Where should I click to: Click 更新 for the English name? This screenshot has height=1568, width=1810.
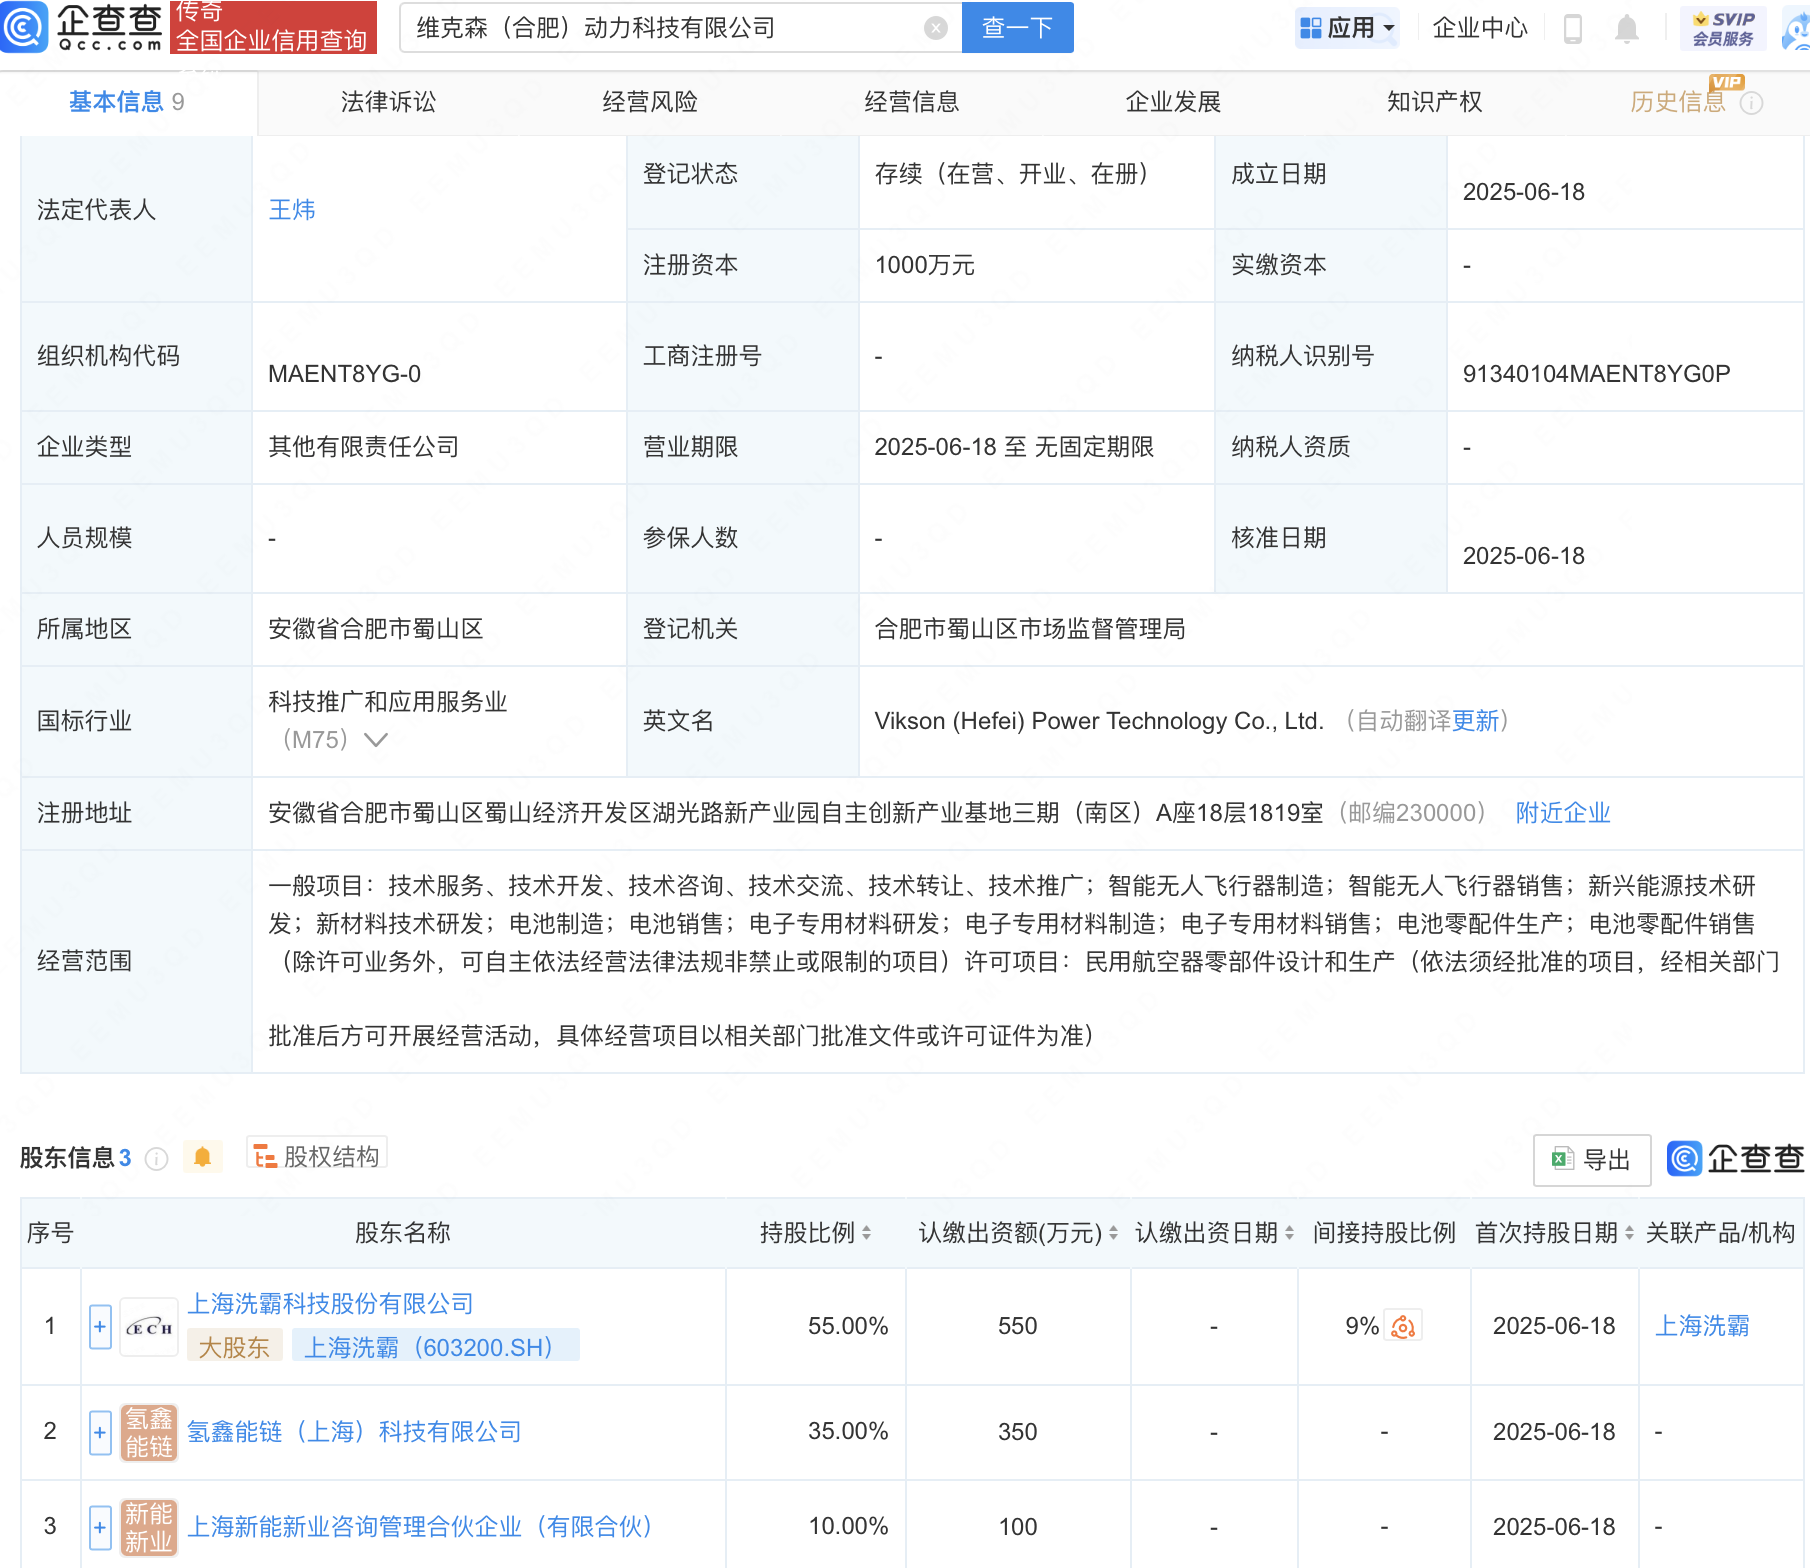point(1475,721)
